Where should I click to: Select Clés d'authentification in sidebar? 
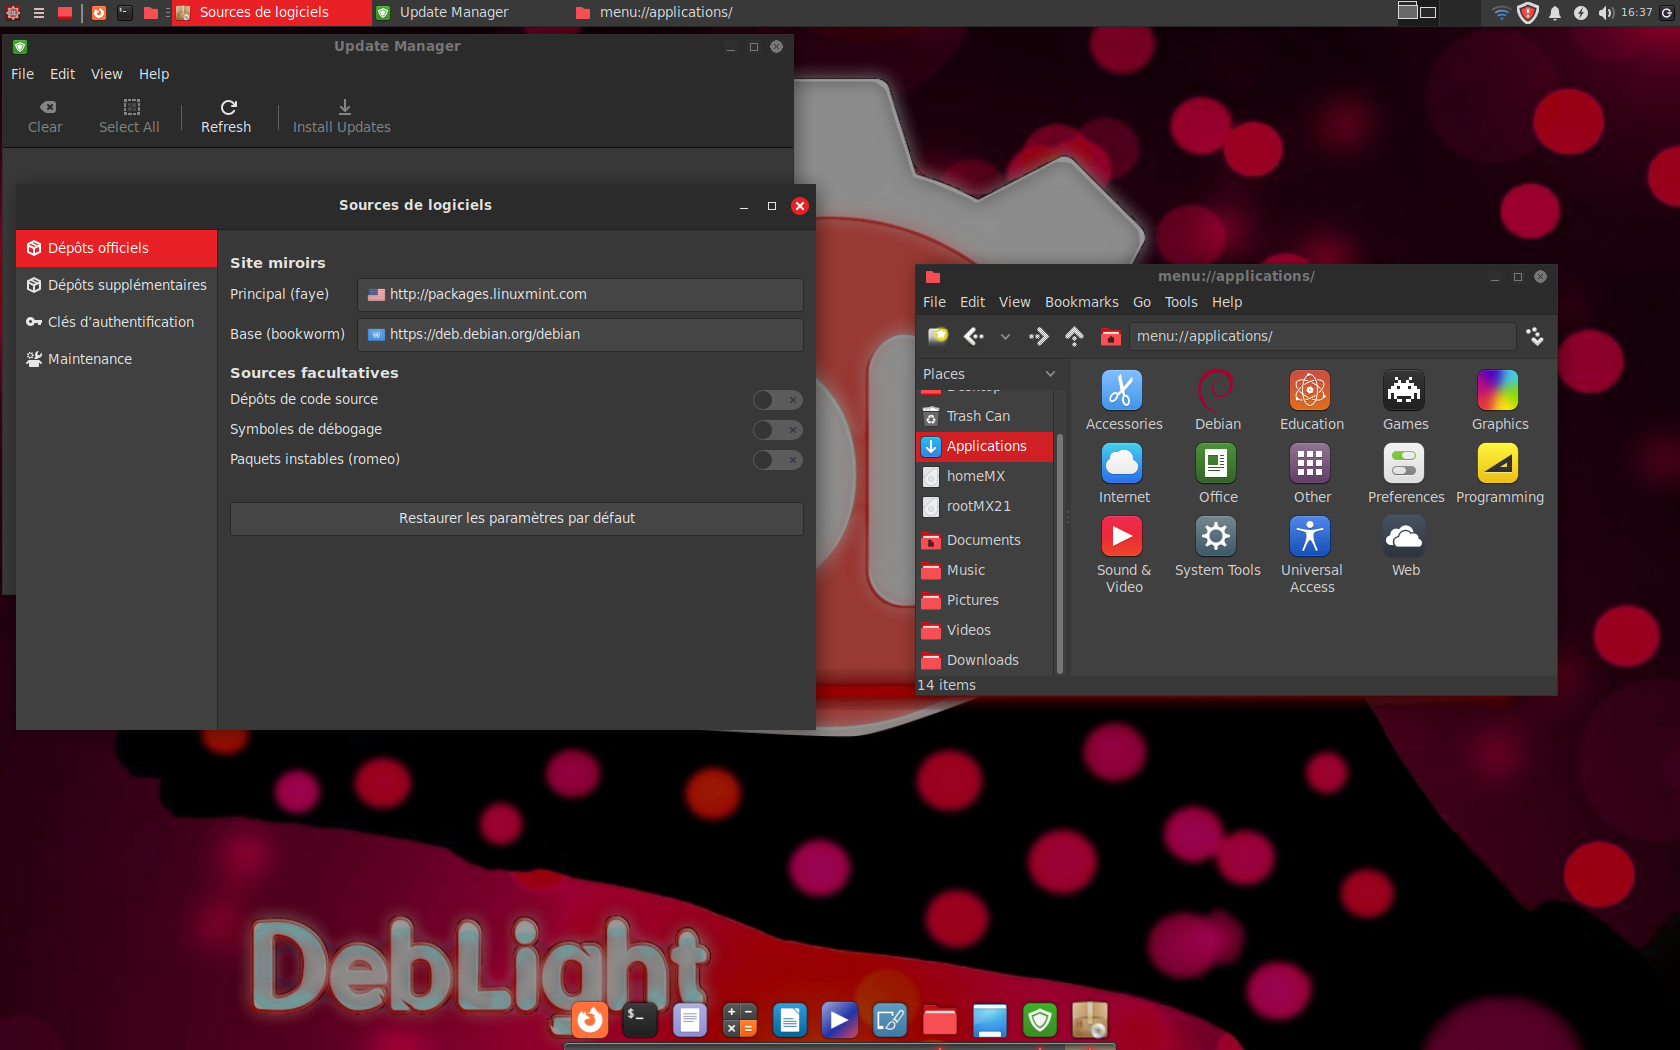pyautogui.click(x=116, y=322)
